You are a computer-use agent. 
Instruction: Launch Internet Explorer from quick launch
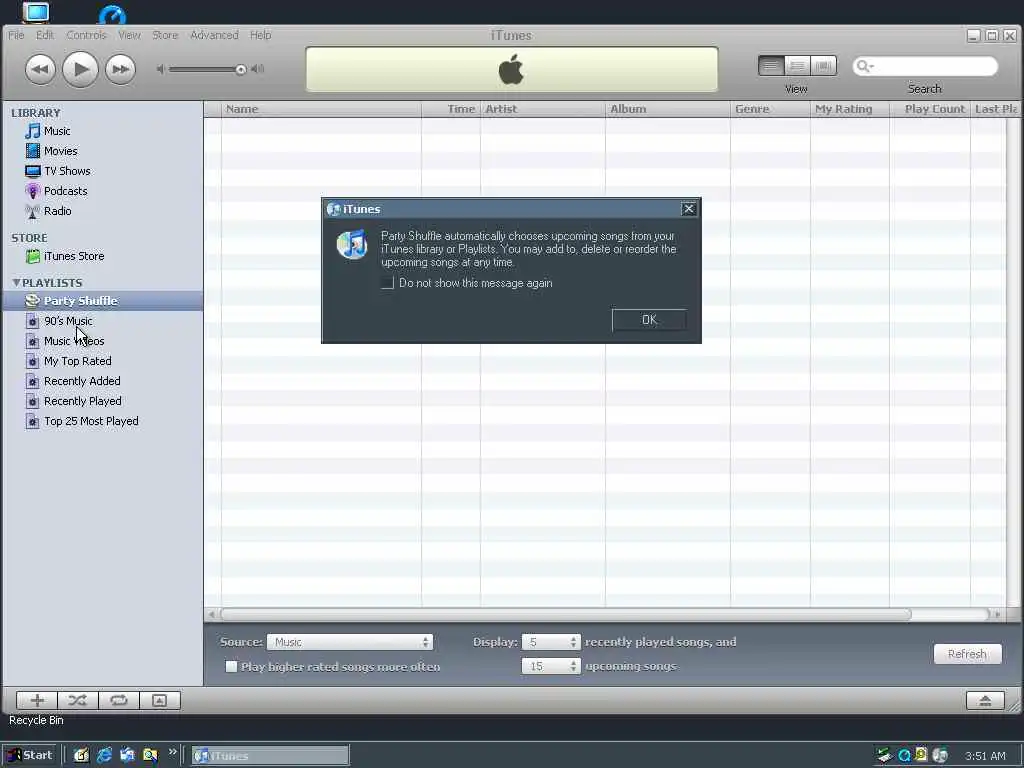click(104, 756)
